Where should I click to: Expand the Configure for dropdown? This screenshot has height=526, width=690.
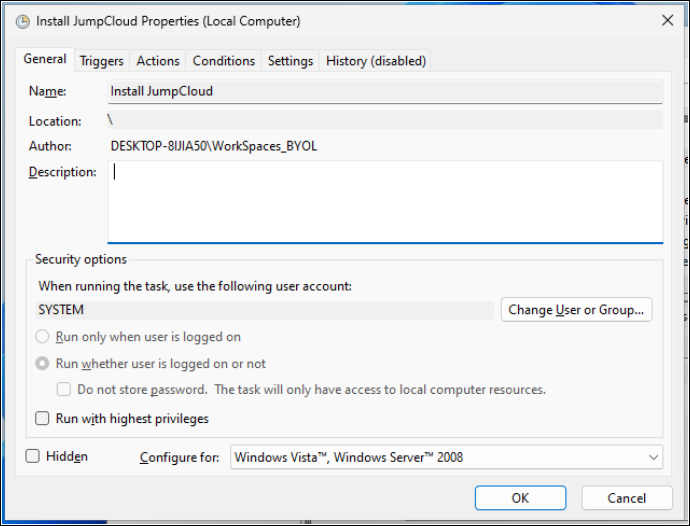tap(446, 458)
